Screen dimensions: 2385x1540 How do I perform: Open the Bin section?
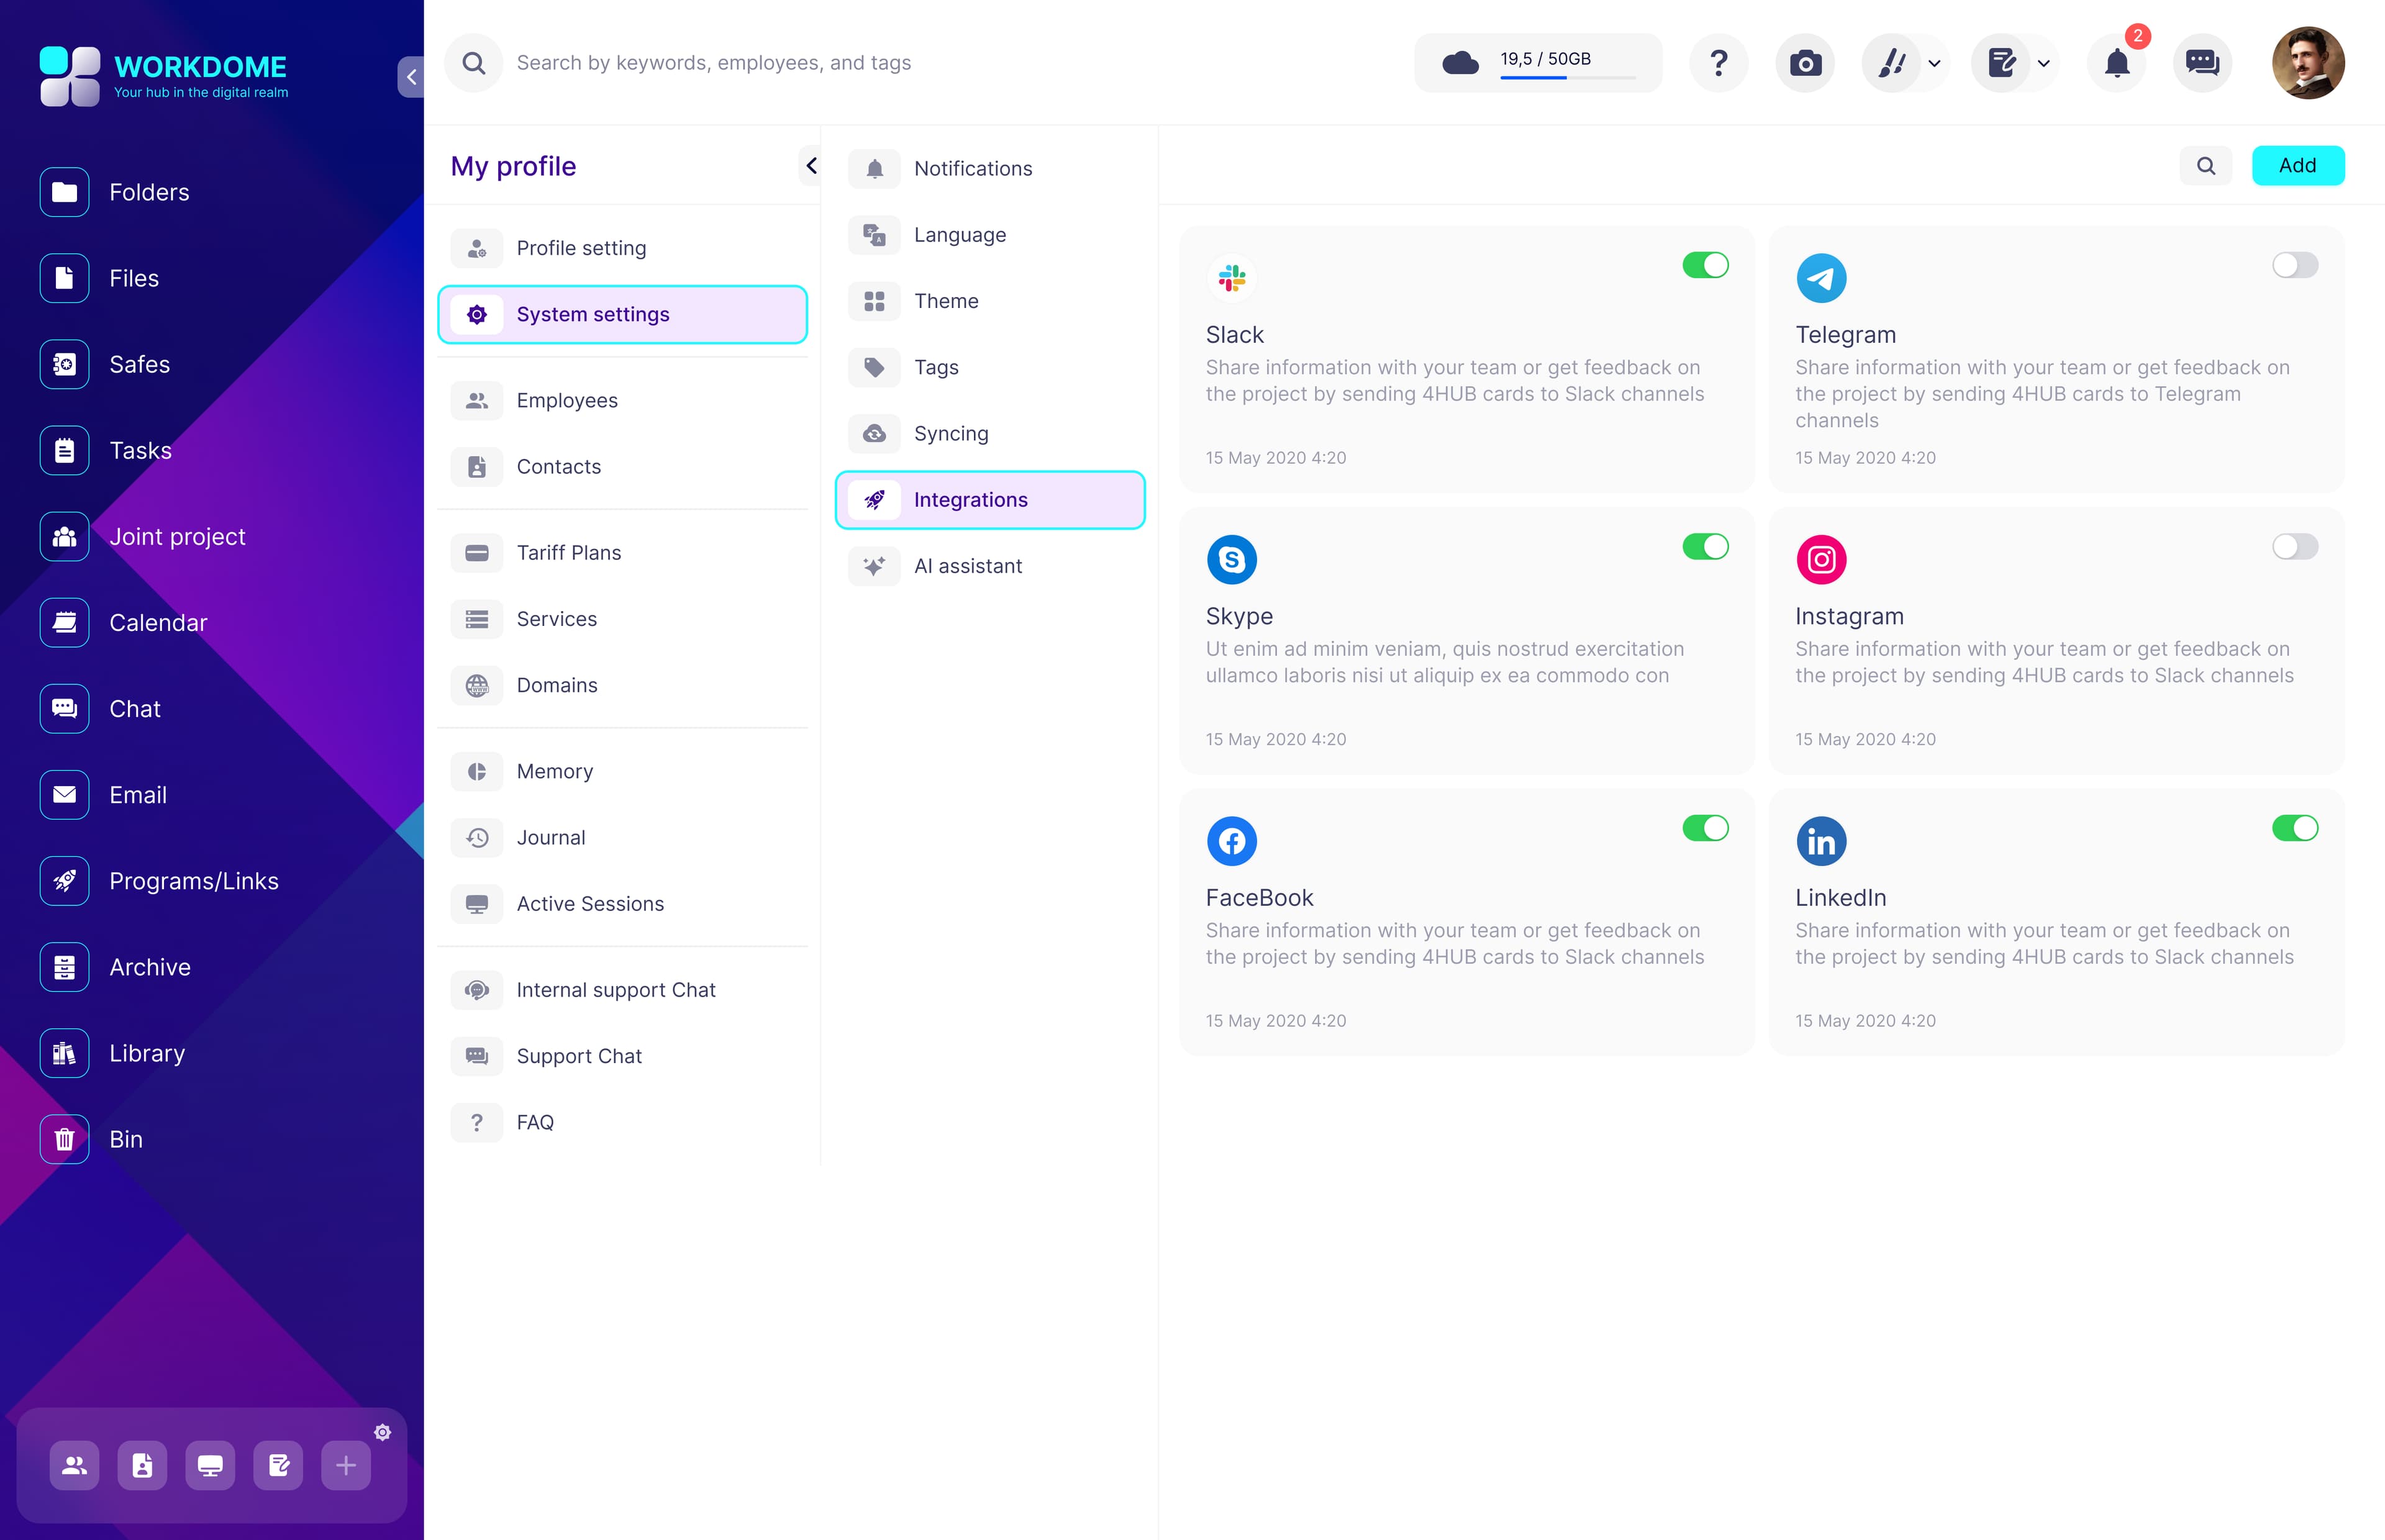pos(126,1139)
